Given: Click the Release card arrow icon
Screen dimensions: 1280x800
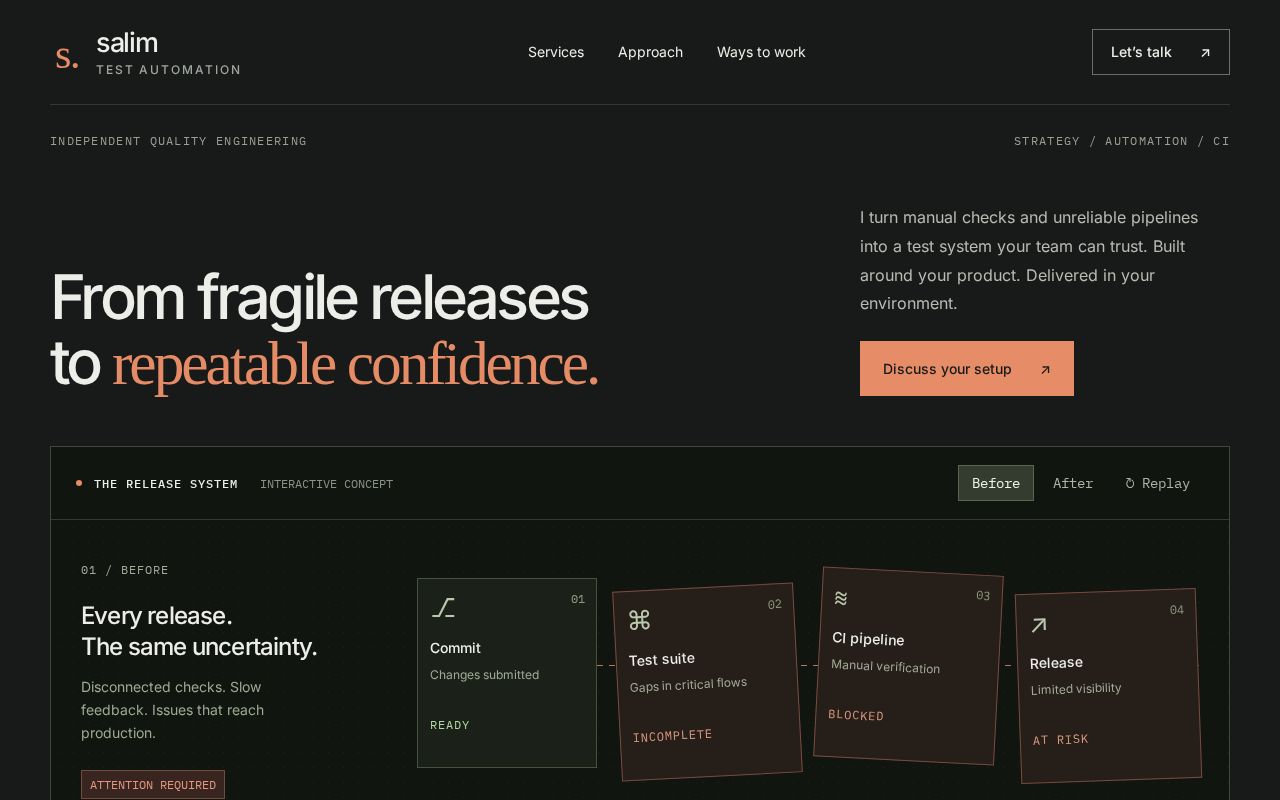Looking at the screenshot, I should (x=1039, y=625).
